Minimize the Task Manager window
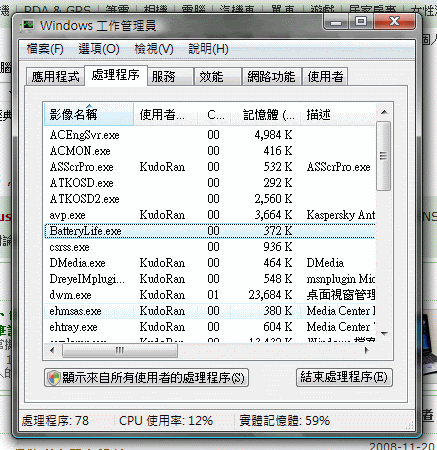 [x=336, y=22]
